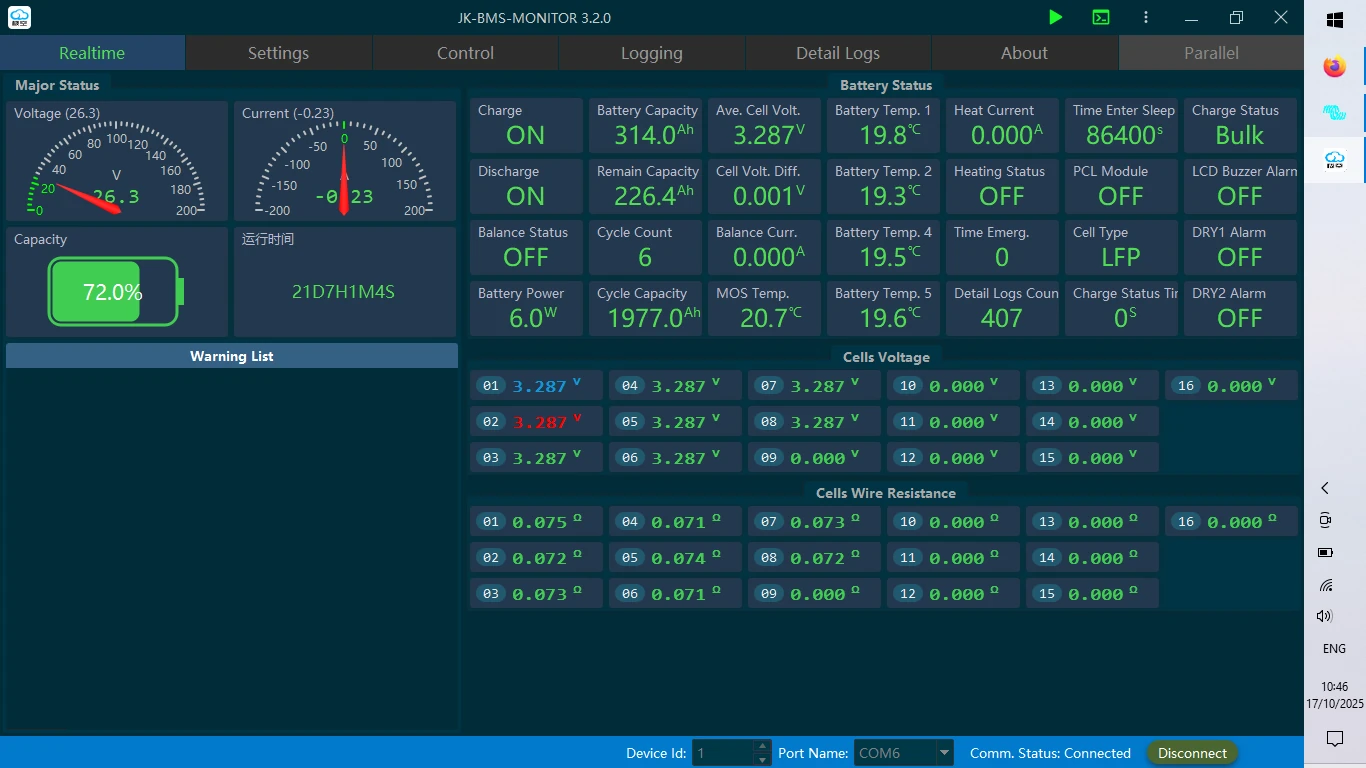Click Battery Capacity 314.0Ah value
Screen dimensions: 1366x768
tap(654, 135)
